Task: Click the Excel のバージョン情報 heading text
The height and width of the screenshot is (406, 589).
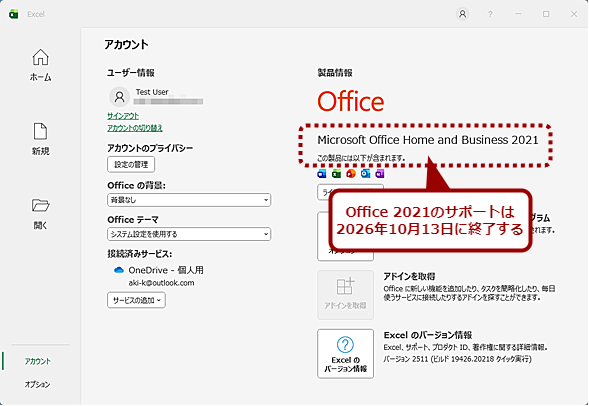Action: 428,335
